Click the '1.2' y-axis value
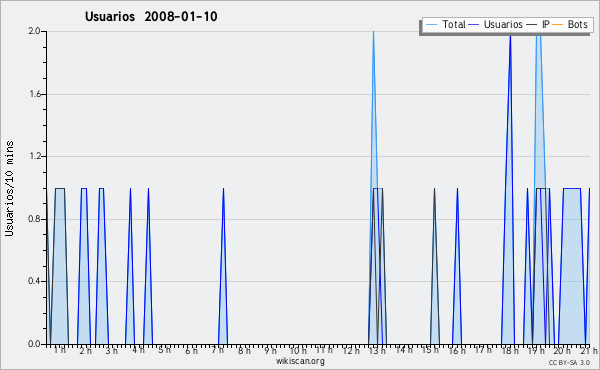This screenshot has height=370, width=600. [34, 156]
